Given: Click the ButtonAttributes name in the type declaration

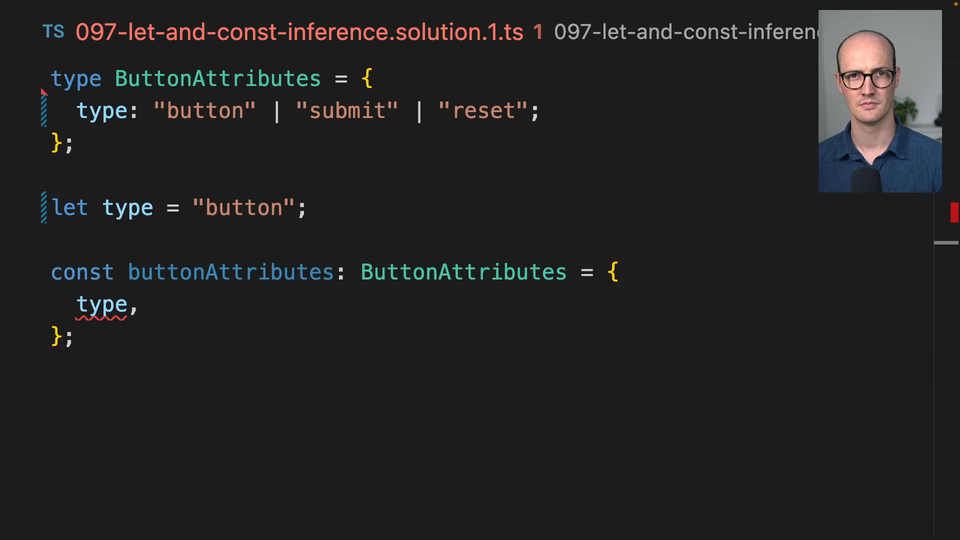Looking at the screenshot, I should (218, 78).
